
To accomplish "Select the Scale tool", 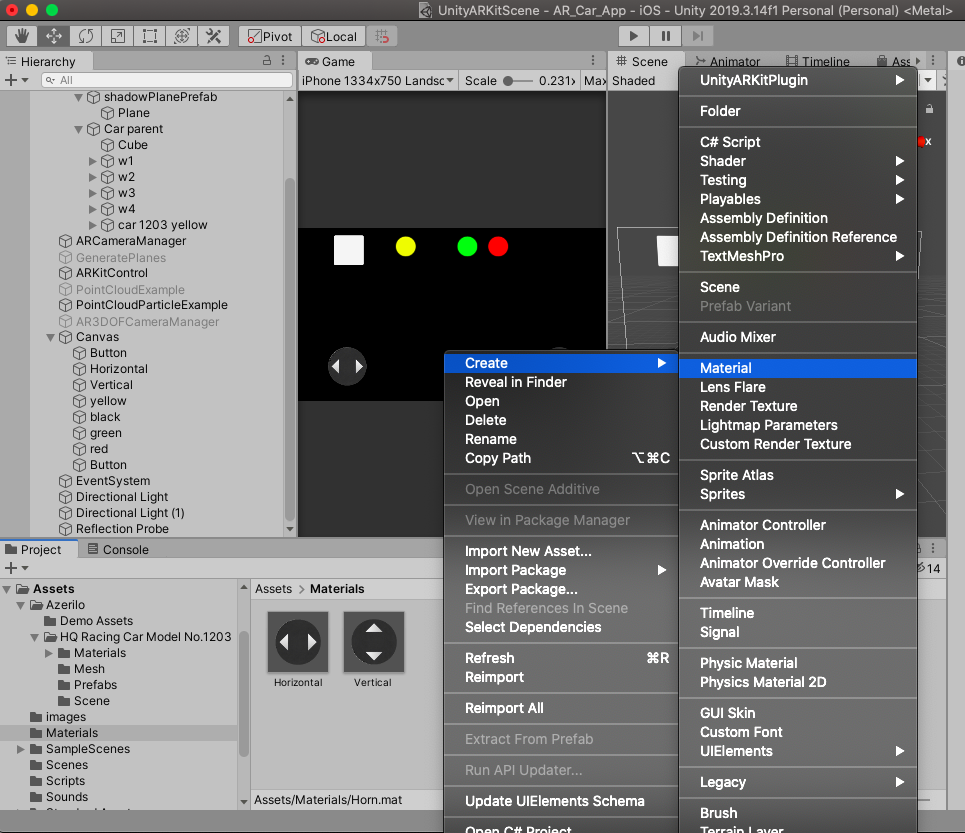I will click(118, 36).
